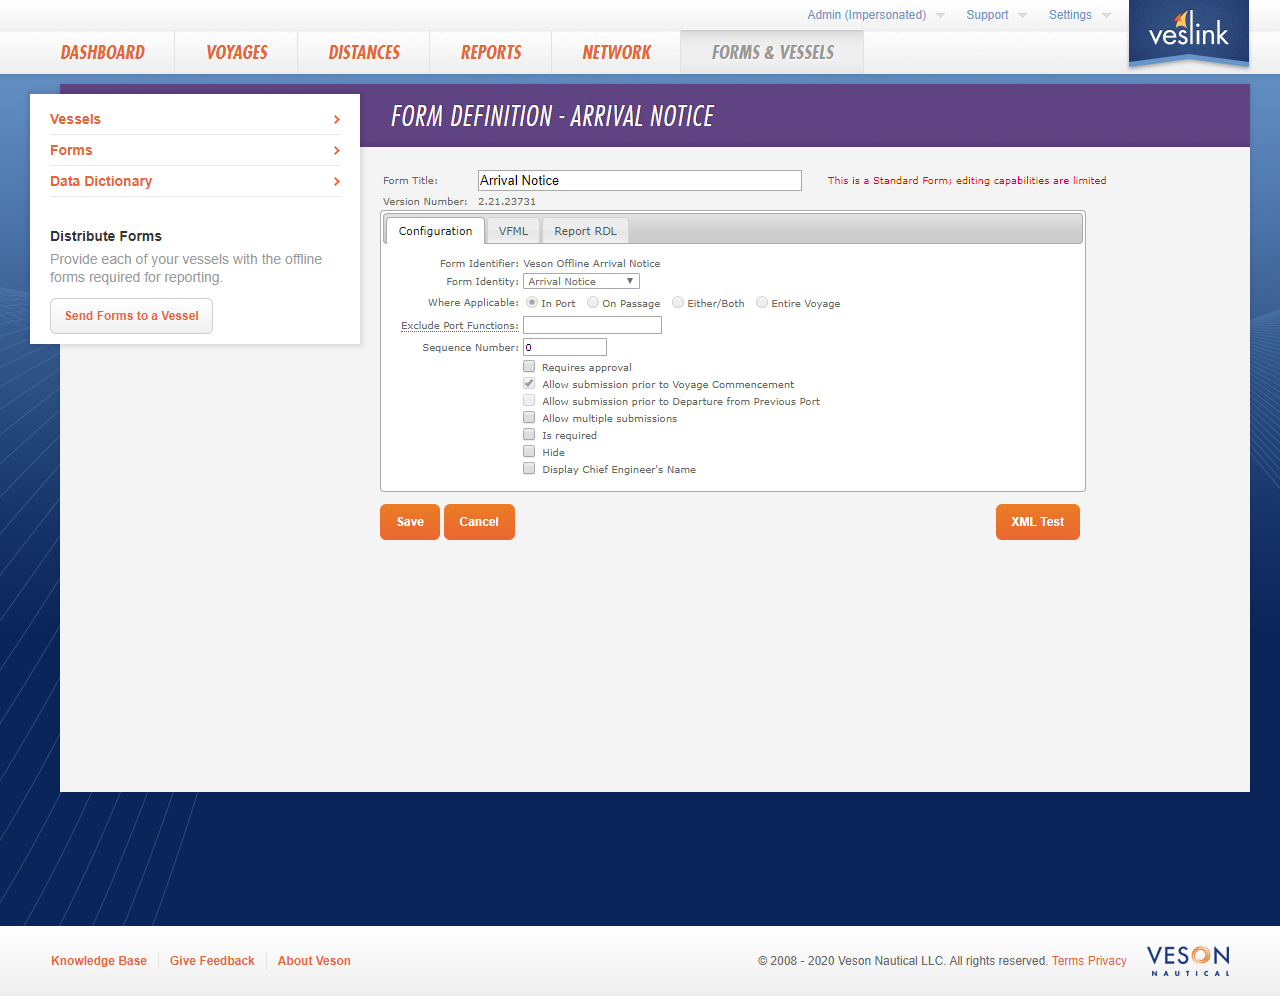Click inside the Form Title field
Screen dimensions: 1280x996
pyautogui.click(x=639, y=180)
